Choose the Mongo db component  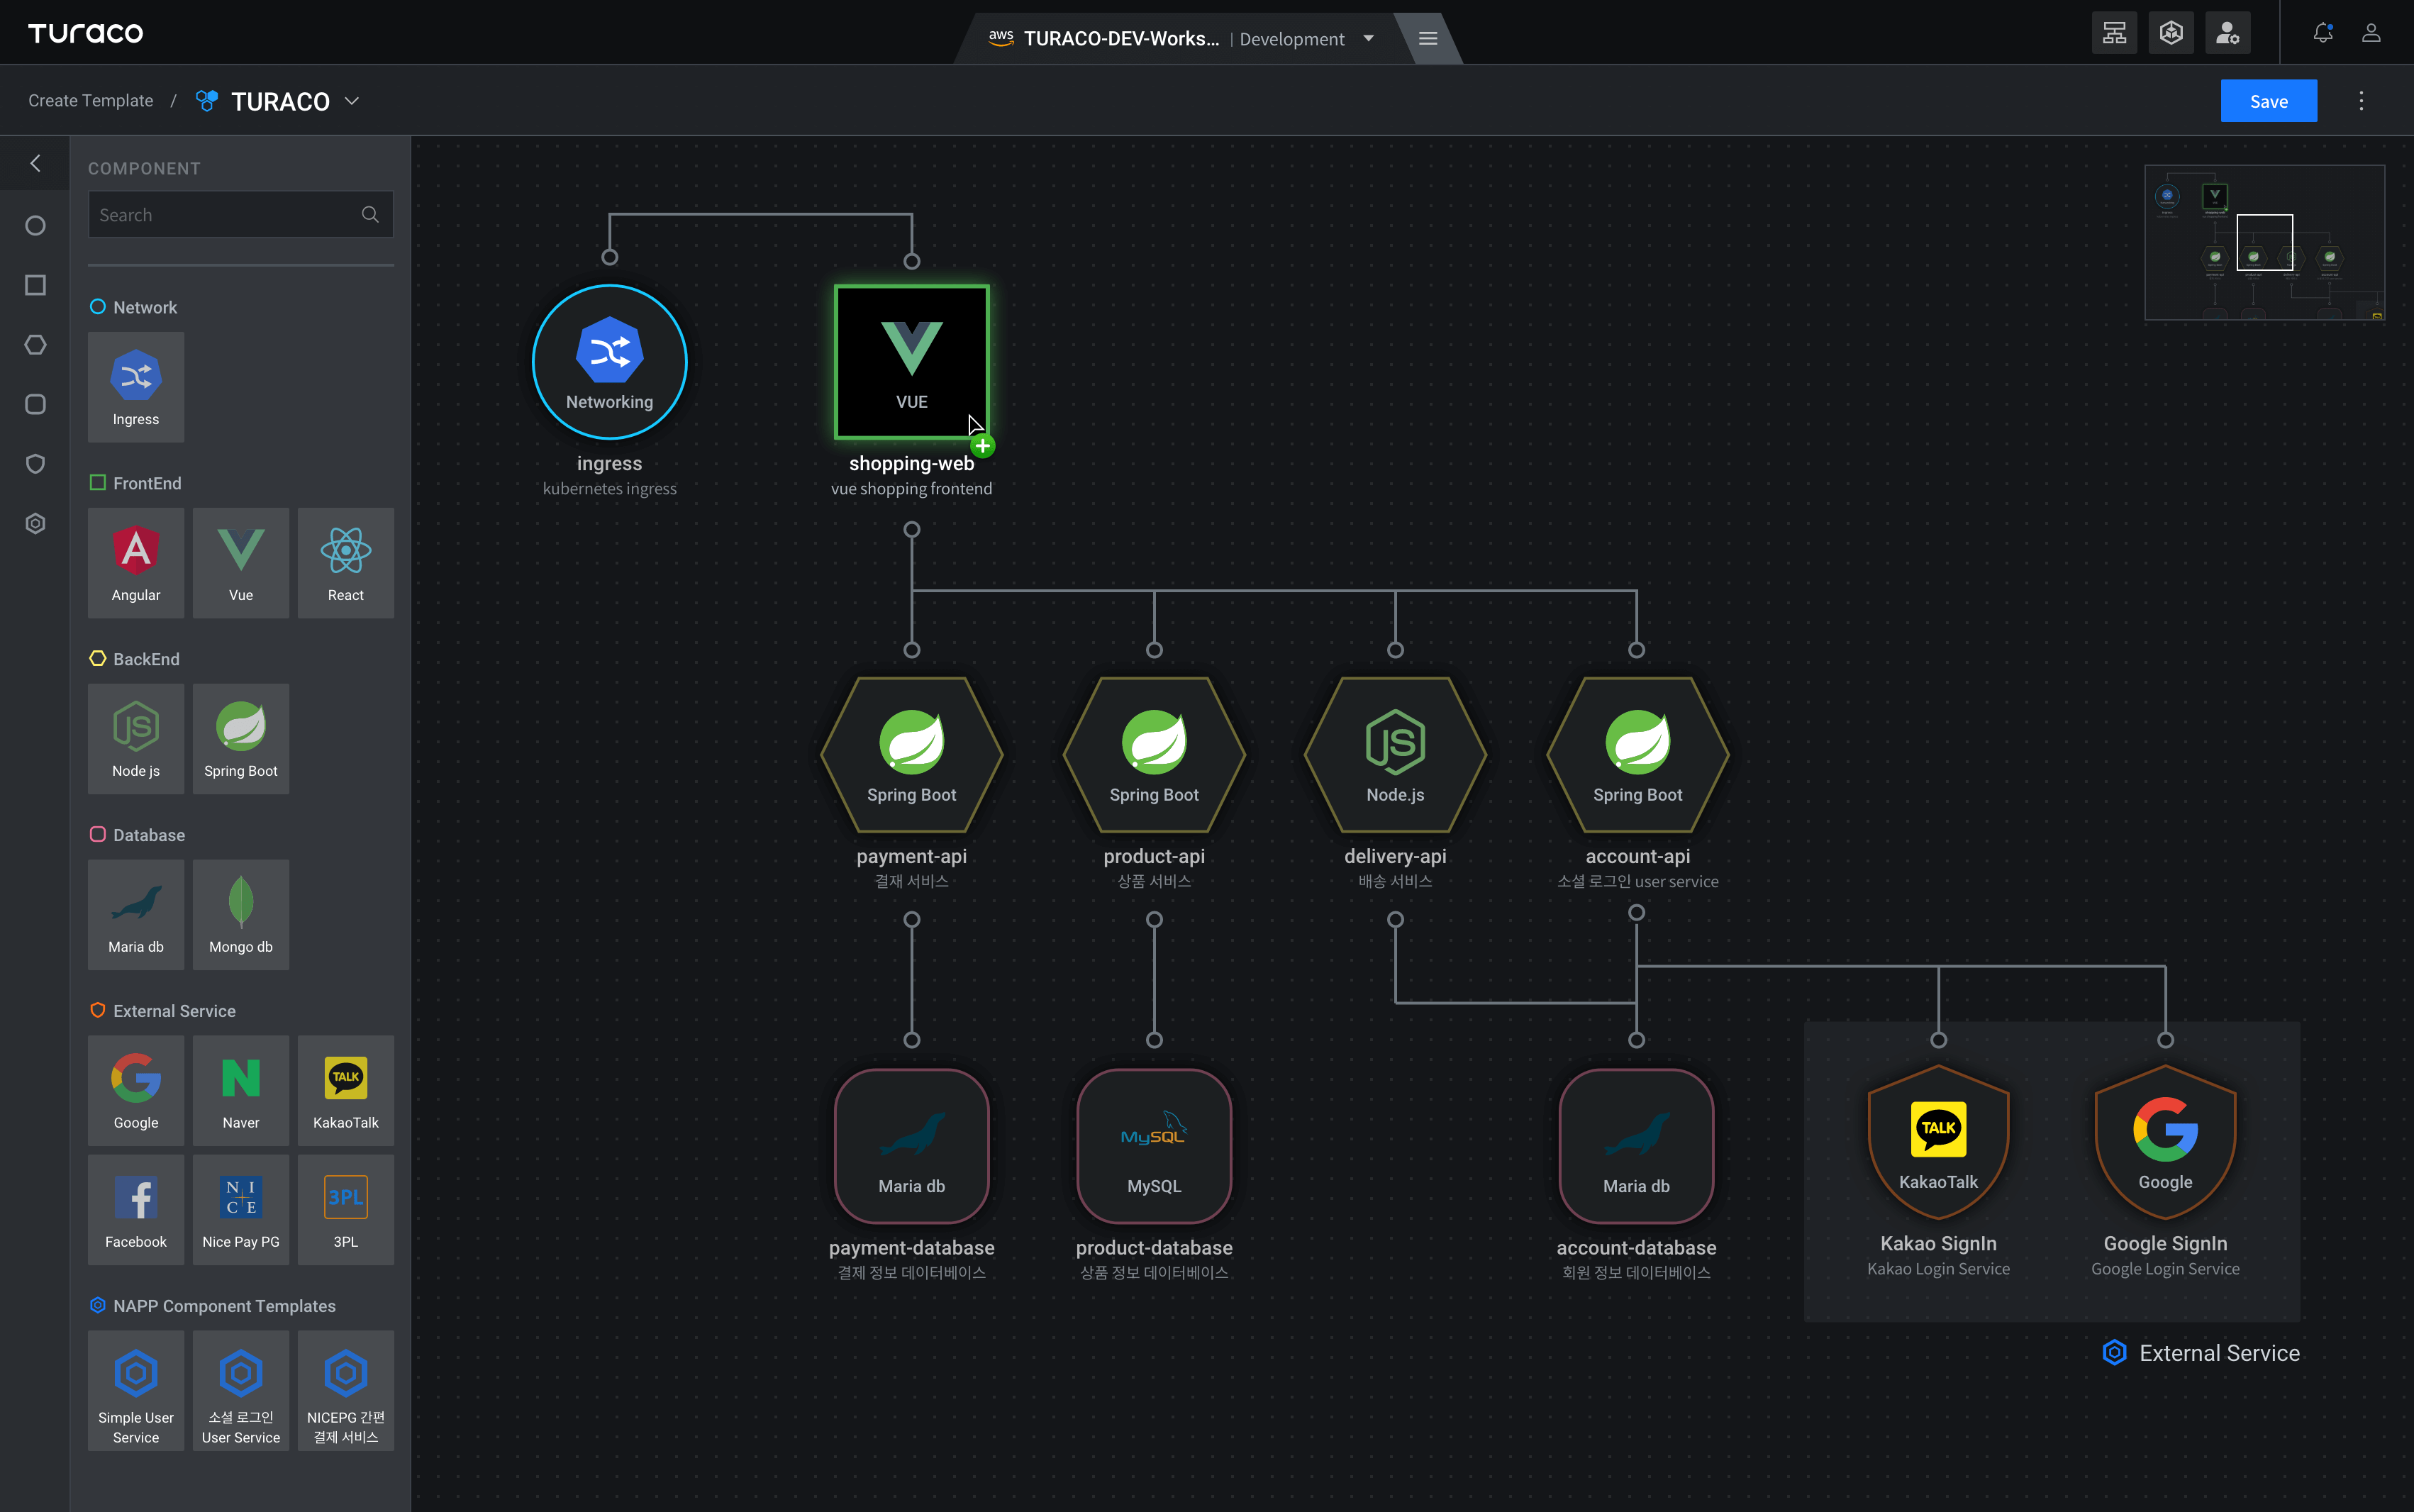point(241,915)
